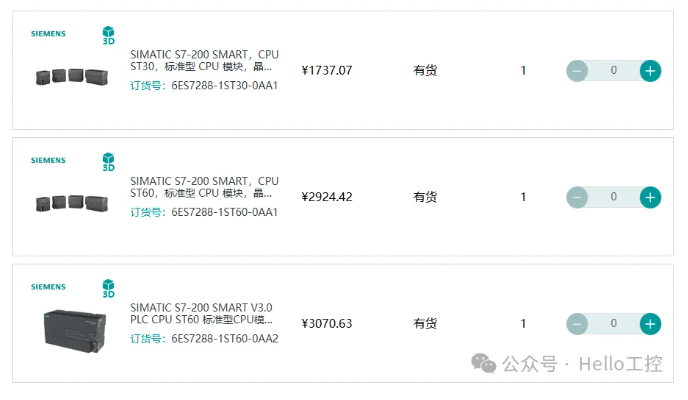
Task: Increase quantity of CPU ST30 with plus
Action: pyautogui.click(x=650, y=71)
